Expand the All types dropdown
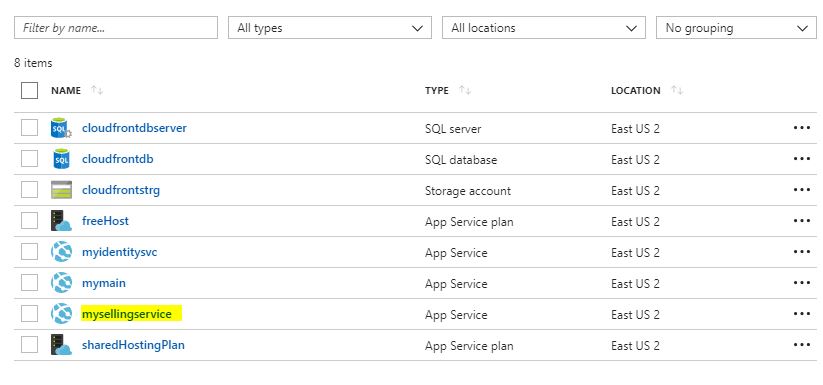Screen dimensions: 823x385 (x=330, y=28)
